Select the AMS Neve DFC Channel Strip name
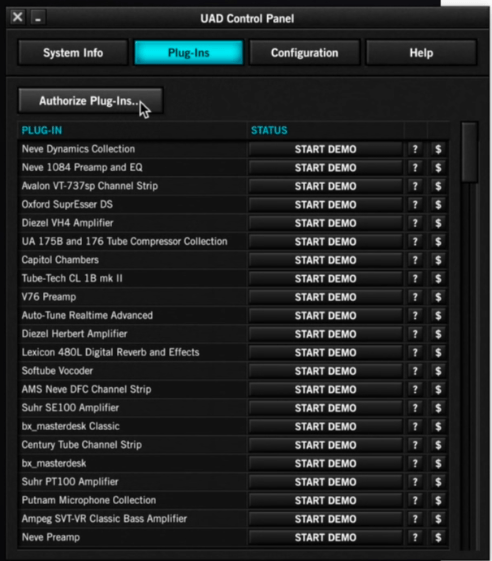This screenshot has width=492, height=561. pos(86,389)
